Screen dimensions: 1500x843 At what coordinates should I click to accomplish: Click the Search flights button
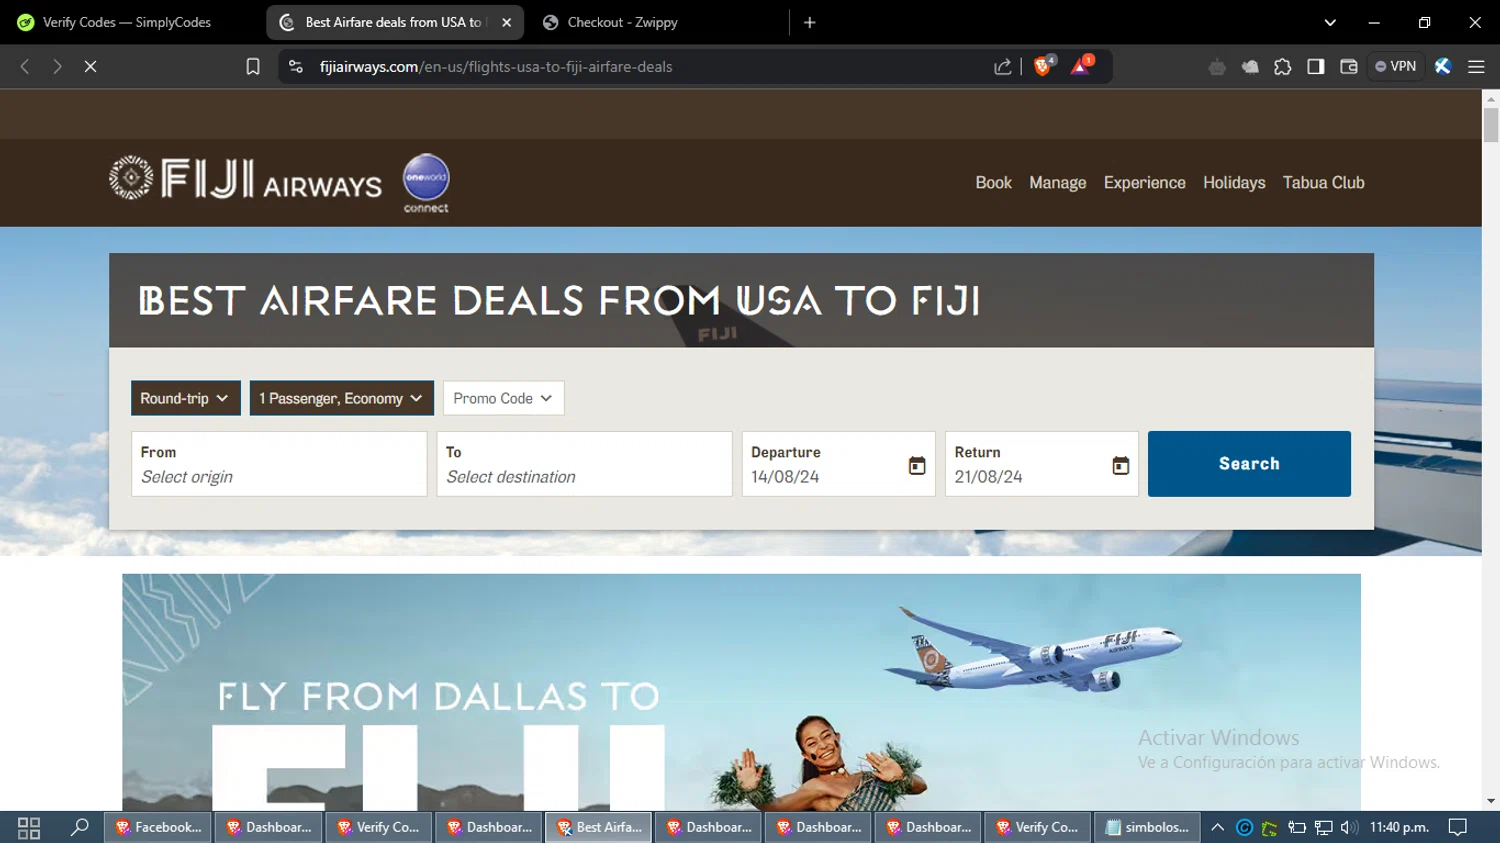coord(1249,464)
